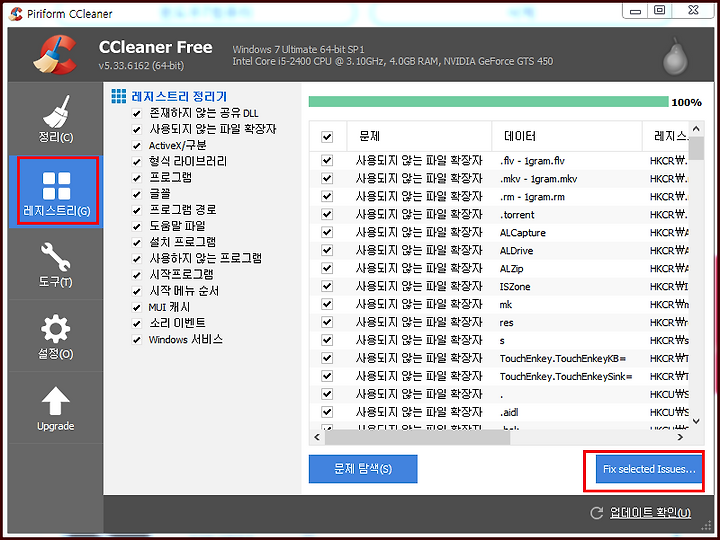Viewport: 720px width, 540px height.
Task: Select the TouchEnkey.TouchEnkeySink= entry
Action: (566, 376)
